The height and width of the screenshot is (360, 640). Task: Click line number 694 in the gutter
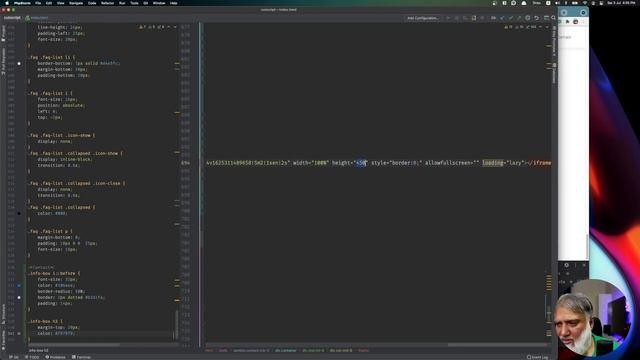[x=185, y=163]
